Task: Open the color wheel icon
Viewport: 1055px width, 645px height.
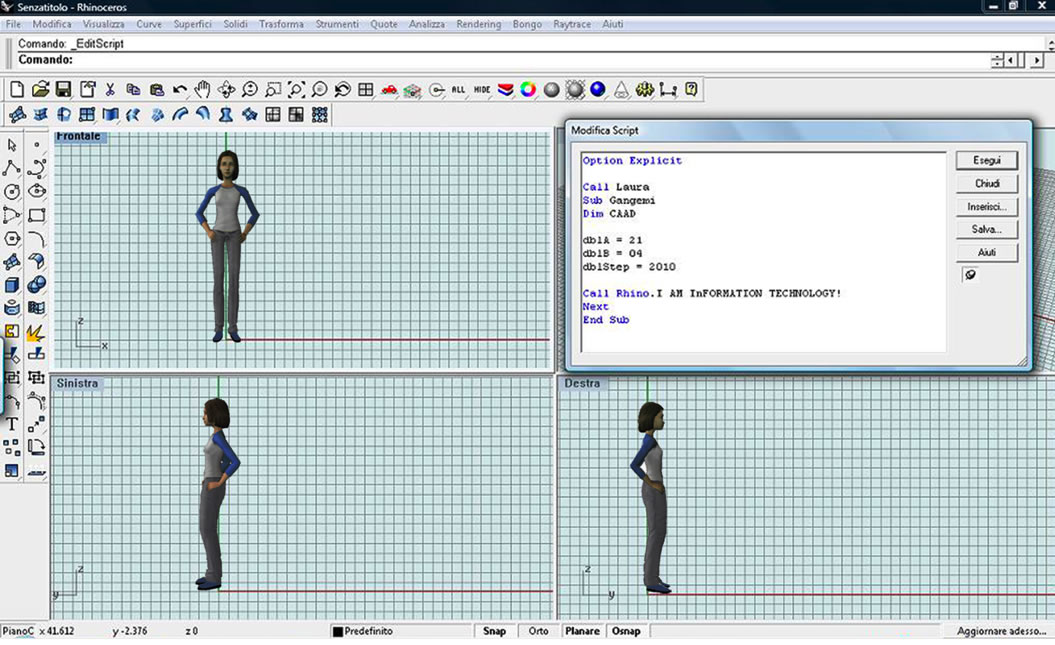Action: (x=528, y=90)
